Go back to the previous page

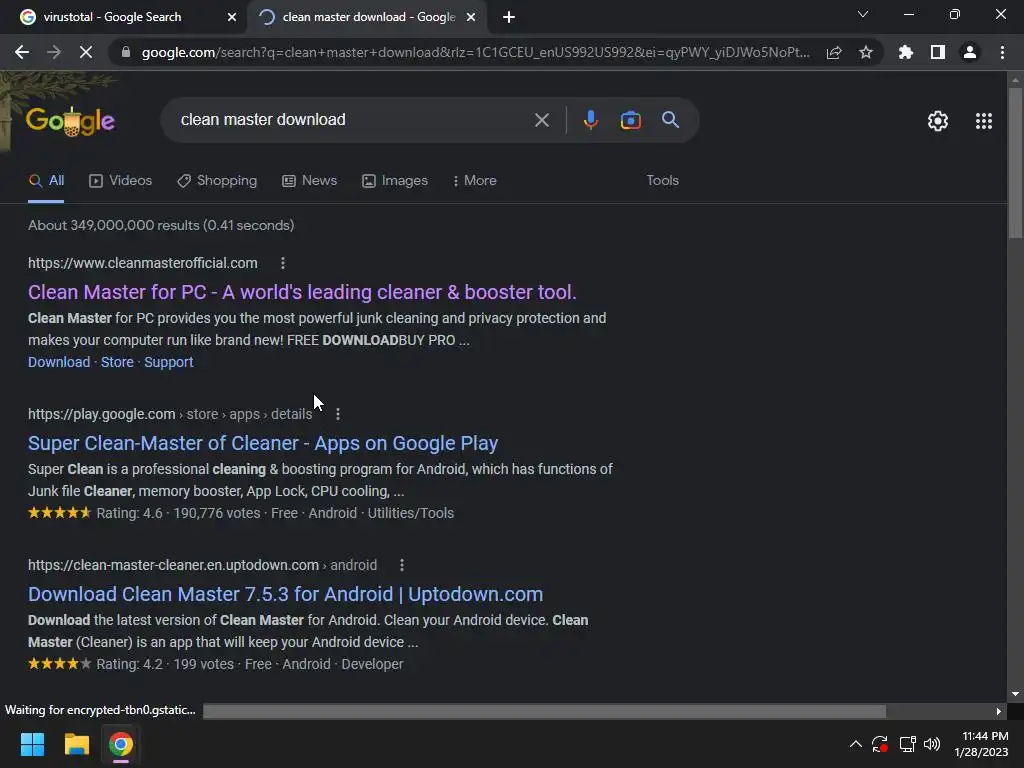[22, 52]
